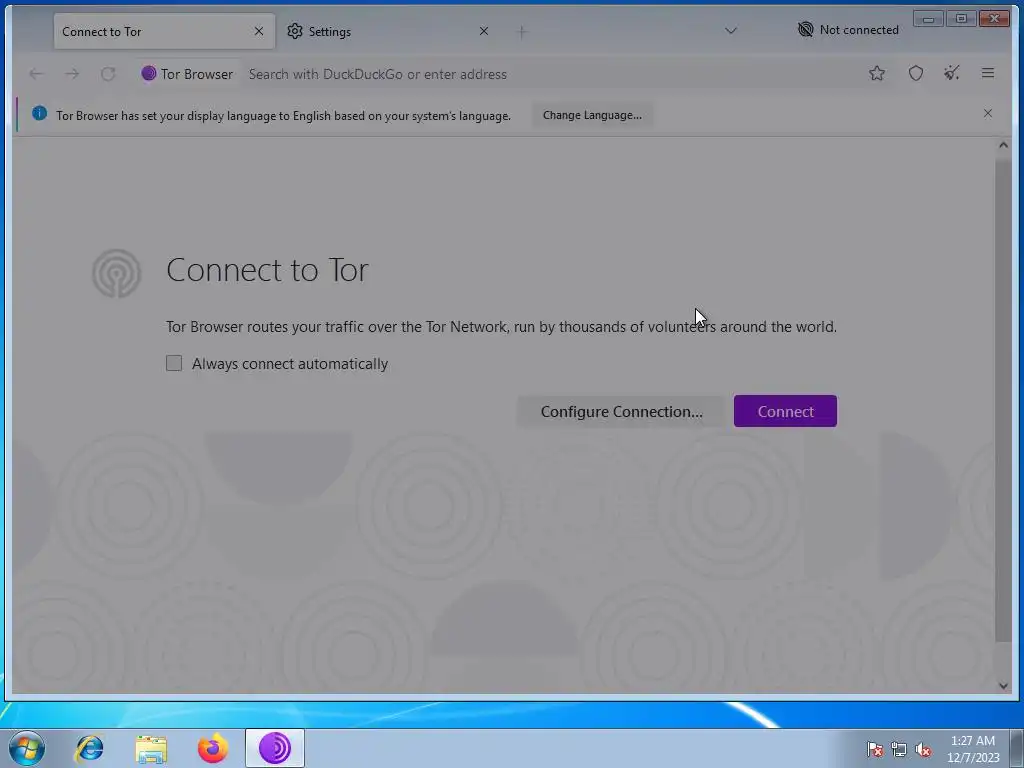
Task: Open Configure Connection settings
Action: pyautogui.click(x=621, y=411)
